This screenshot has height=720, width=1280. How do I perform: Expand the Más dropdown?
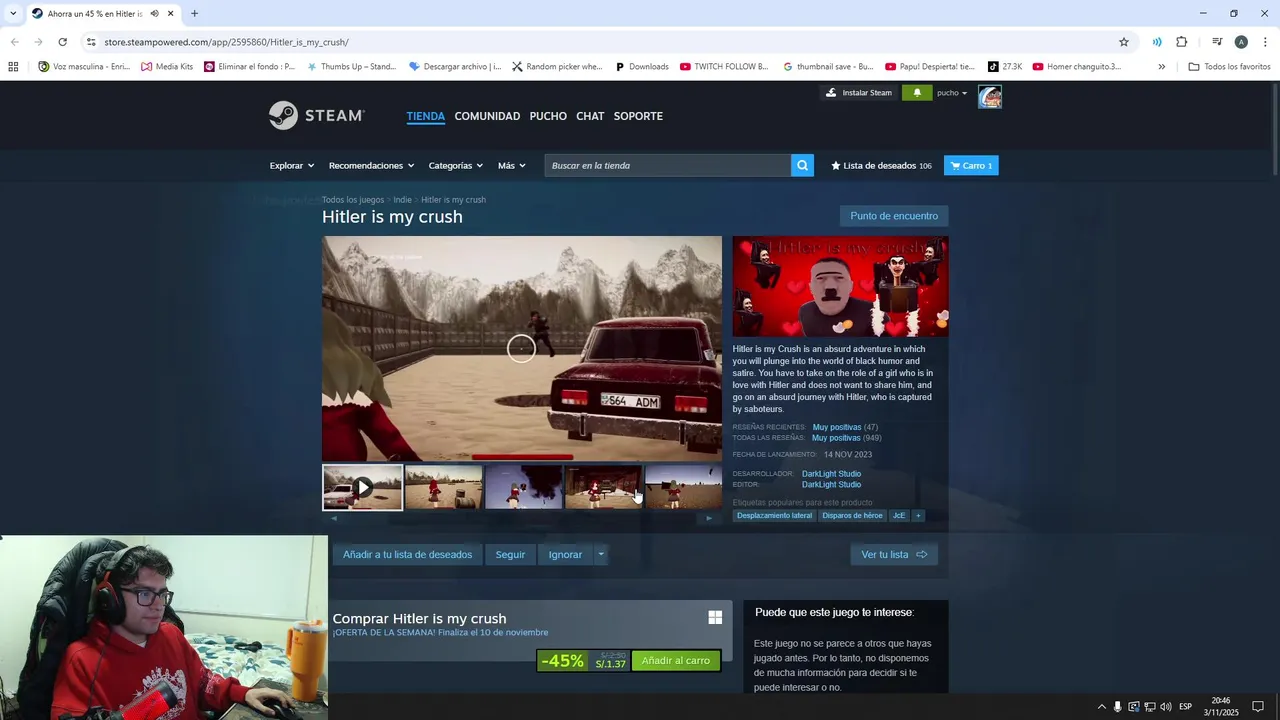(511, 166)
